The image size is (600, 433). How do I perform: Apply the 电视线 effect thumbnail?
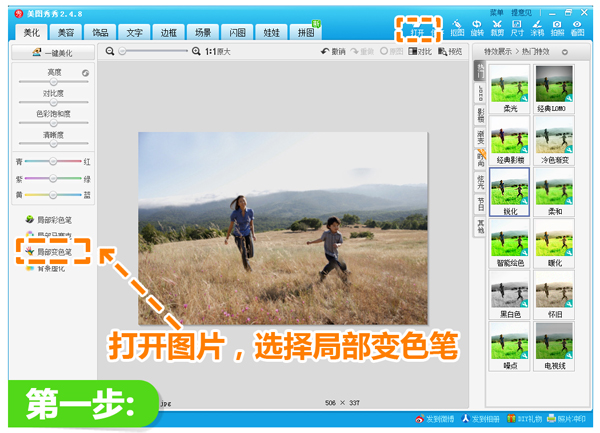(554, 347)
